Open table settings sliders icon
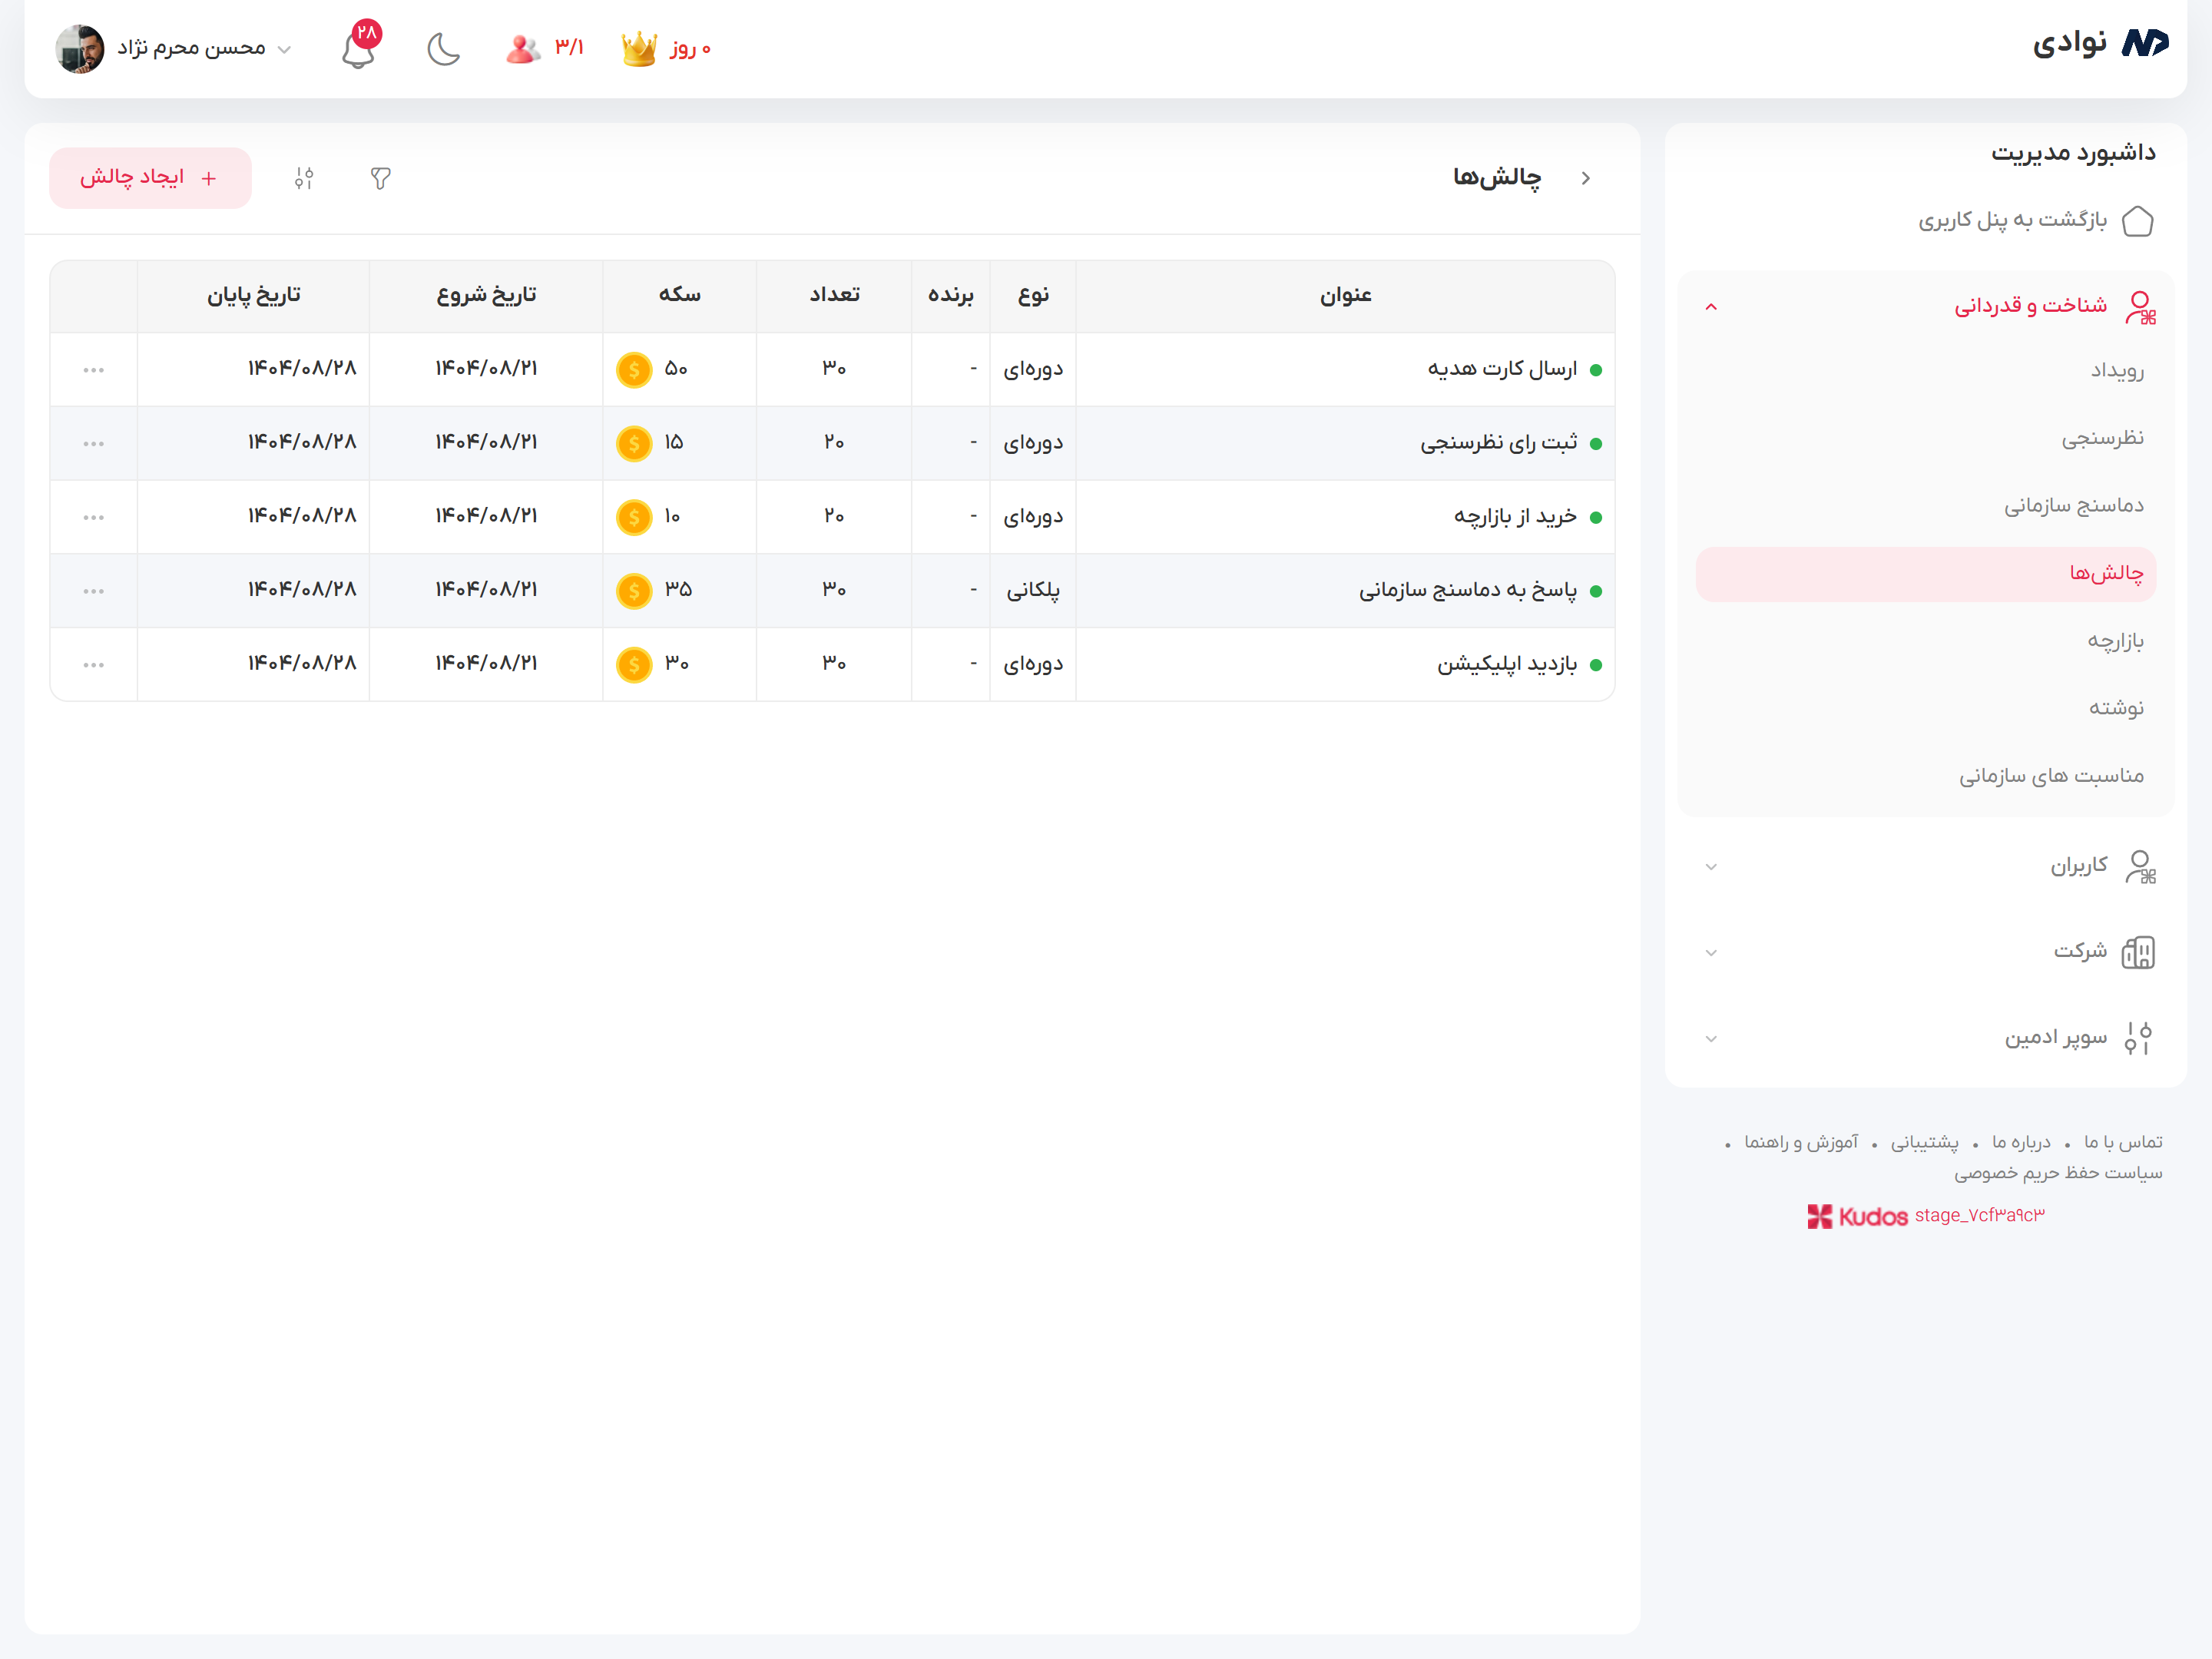Image resolution: width=2212 pixels, height=1659 pixels. pyautogui.click(x=304, y=178)
